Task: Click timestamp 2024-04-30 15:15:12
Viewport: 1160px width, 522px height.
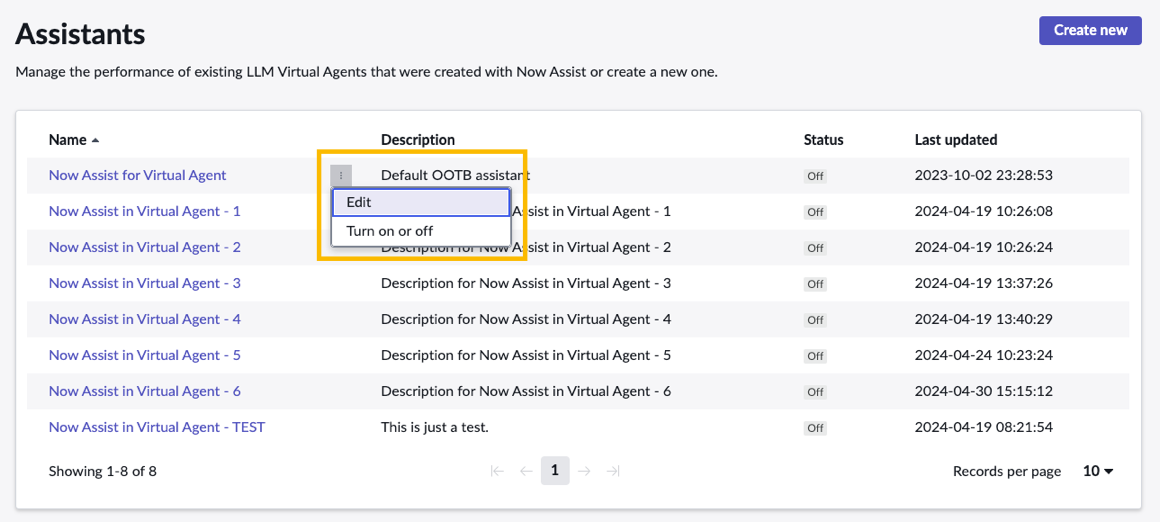Action: coord(983,390)
